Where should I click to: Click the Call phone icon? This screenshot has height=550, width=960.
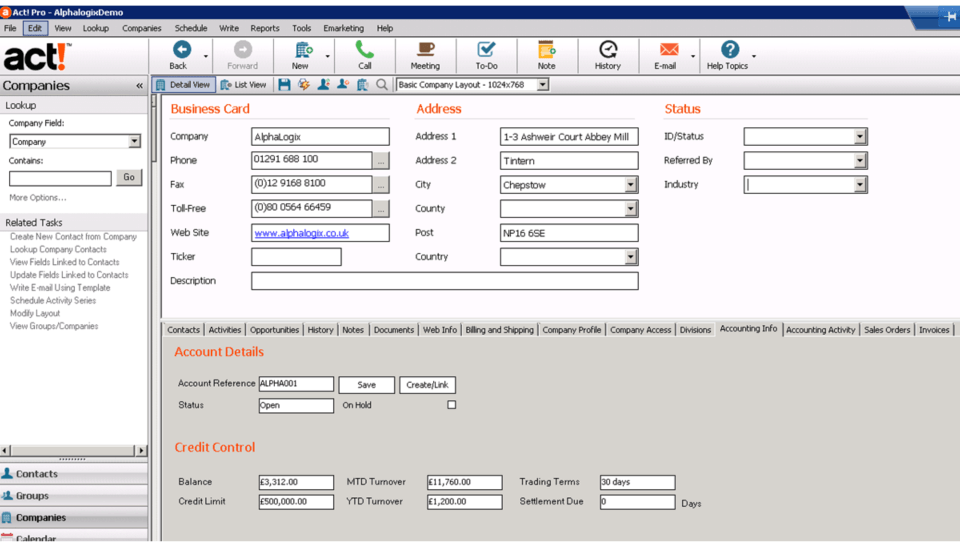tap(364, 49)
